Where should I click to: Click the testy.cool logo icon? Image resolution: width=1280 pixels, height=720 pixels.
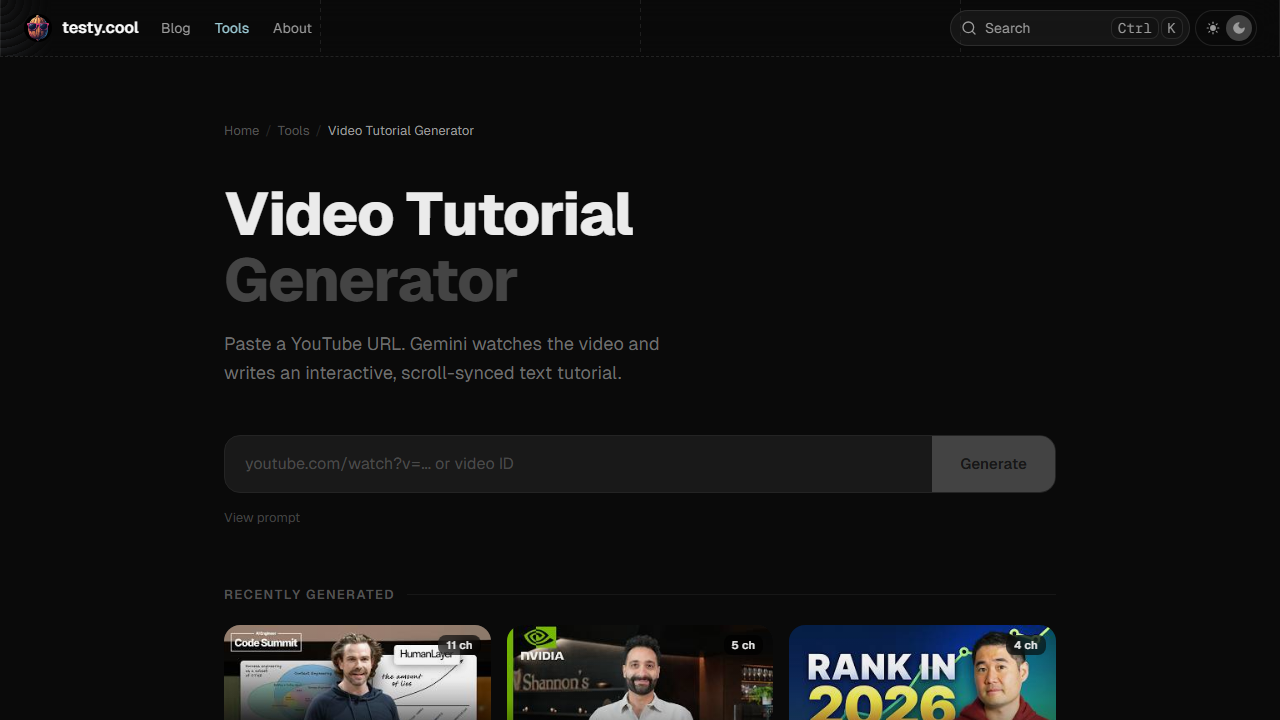point(38,28)
